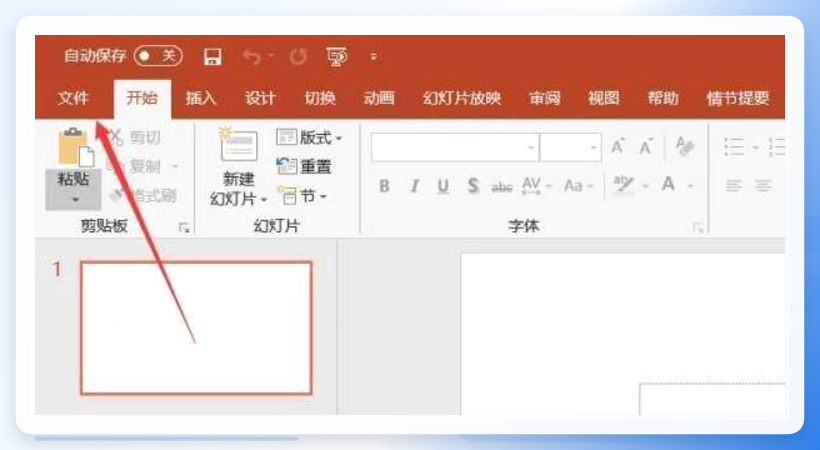Open the 节 (Section) dropdown
Screen dimensions: 820x450
pyautogui.click(x=302, y=196)
